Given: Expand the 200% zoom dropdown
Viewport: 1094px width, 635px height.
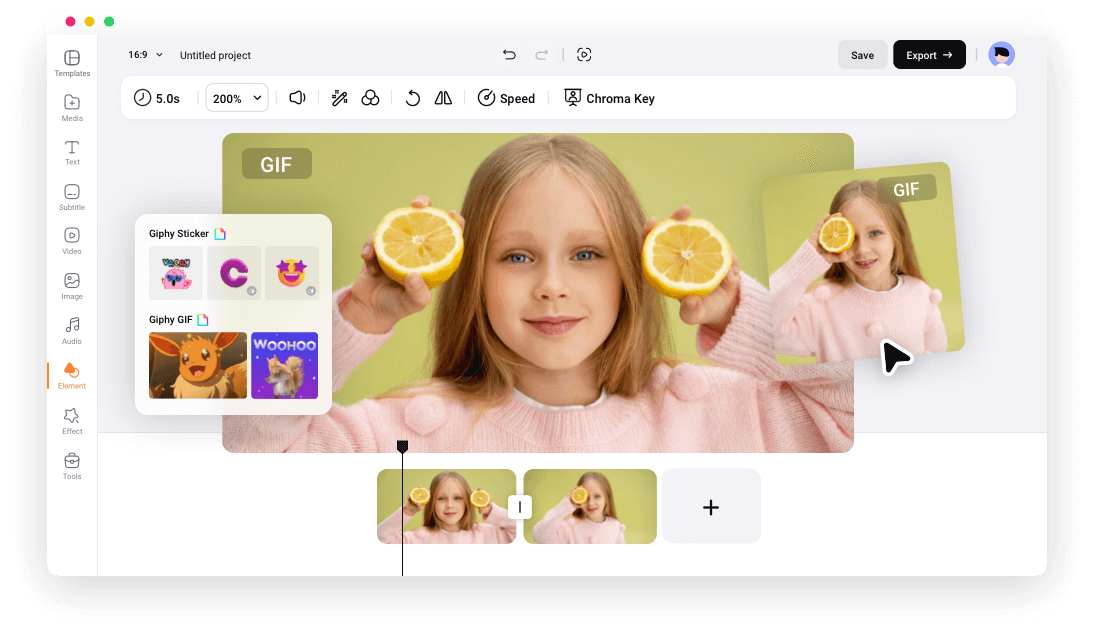Looking at the screenshot, I should coord(237,98).
